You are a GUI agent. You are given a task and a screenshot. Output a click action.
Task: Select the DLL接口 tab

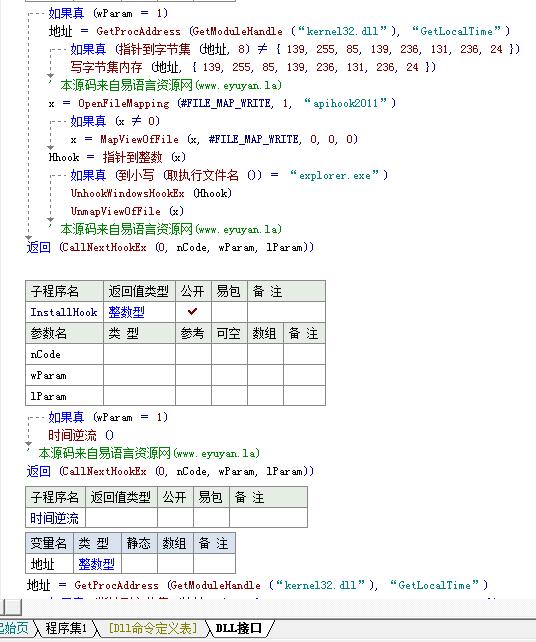click(x=238, y=628)
